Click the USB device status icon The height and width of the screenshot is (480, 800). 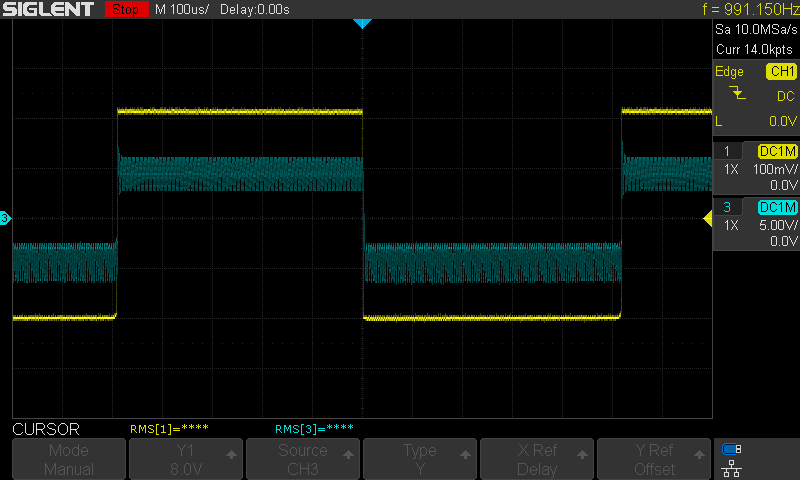732,449
